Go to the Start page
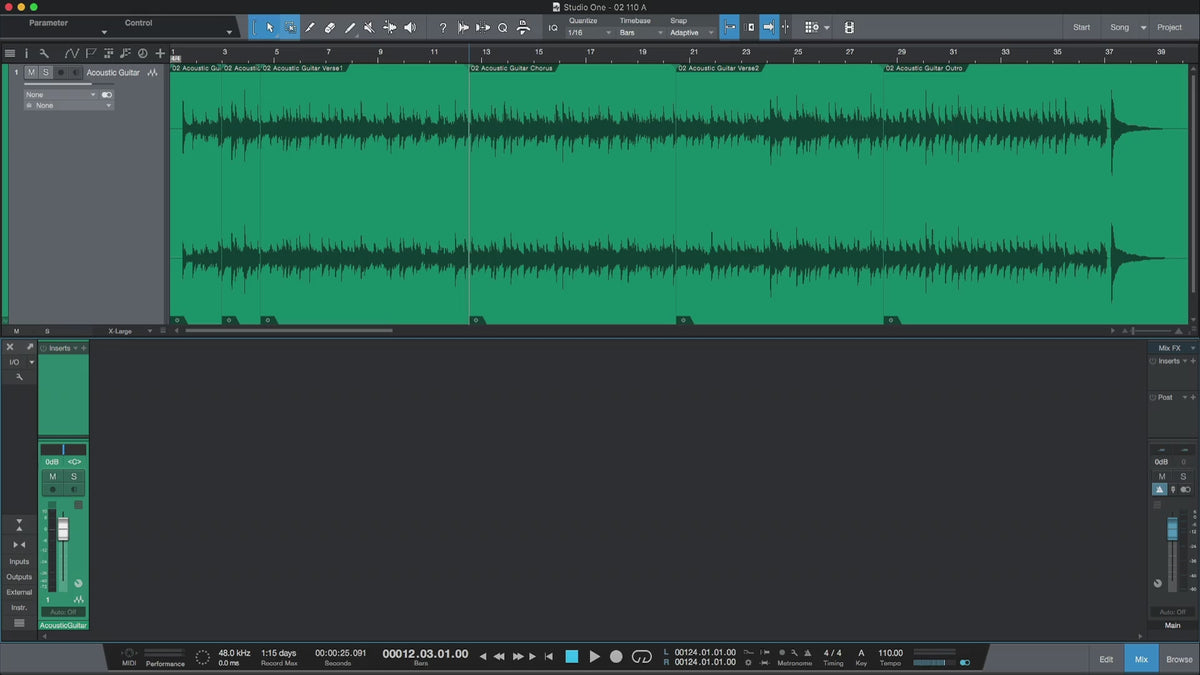 1081,27
